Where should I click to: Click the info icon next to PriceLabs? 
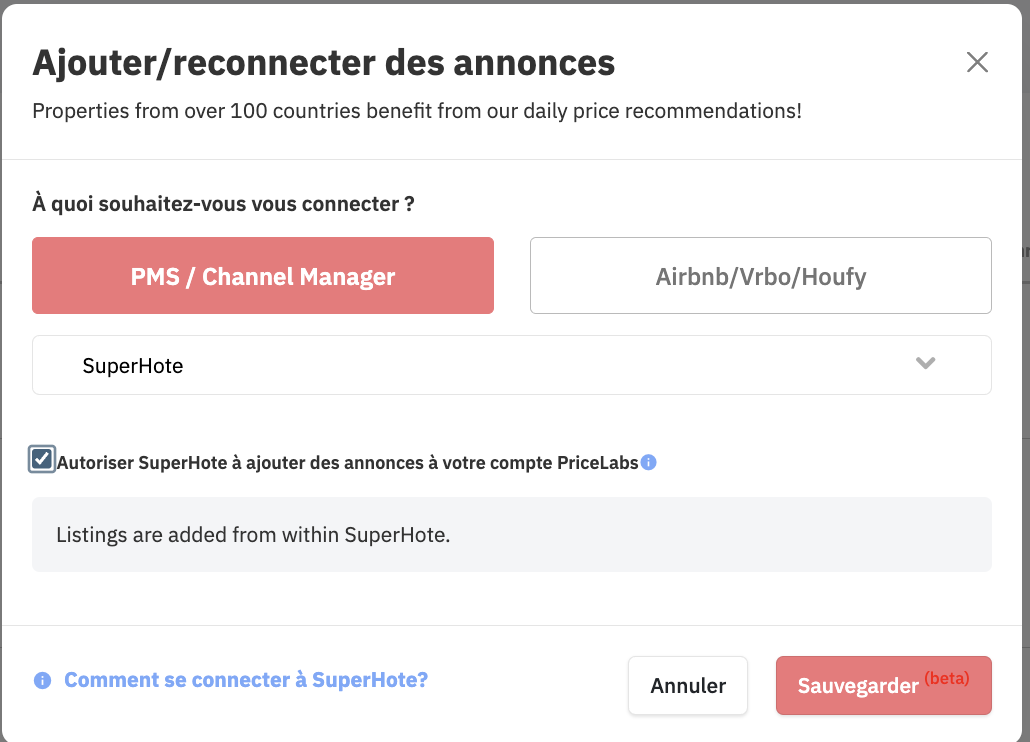point(648,462)
